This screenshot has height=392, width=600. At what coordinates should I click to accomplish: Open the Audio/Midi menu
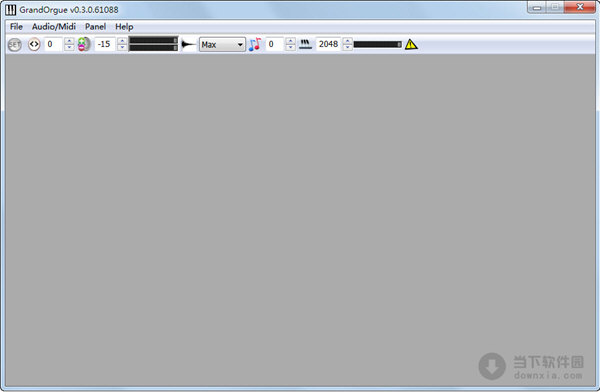click(54, 26)
